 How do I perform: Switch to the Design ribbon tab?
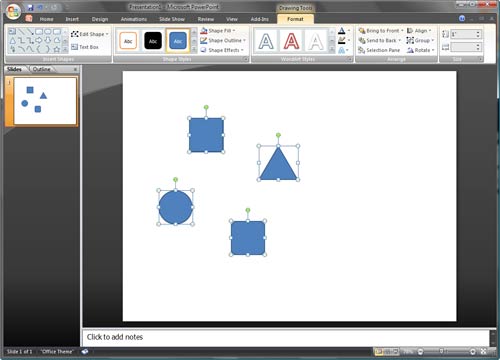coord(100,19)
